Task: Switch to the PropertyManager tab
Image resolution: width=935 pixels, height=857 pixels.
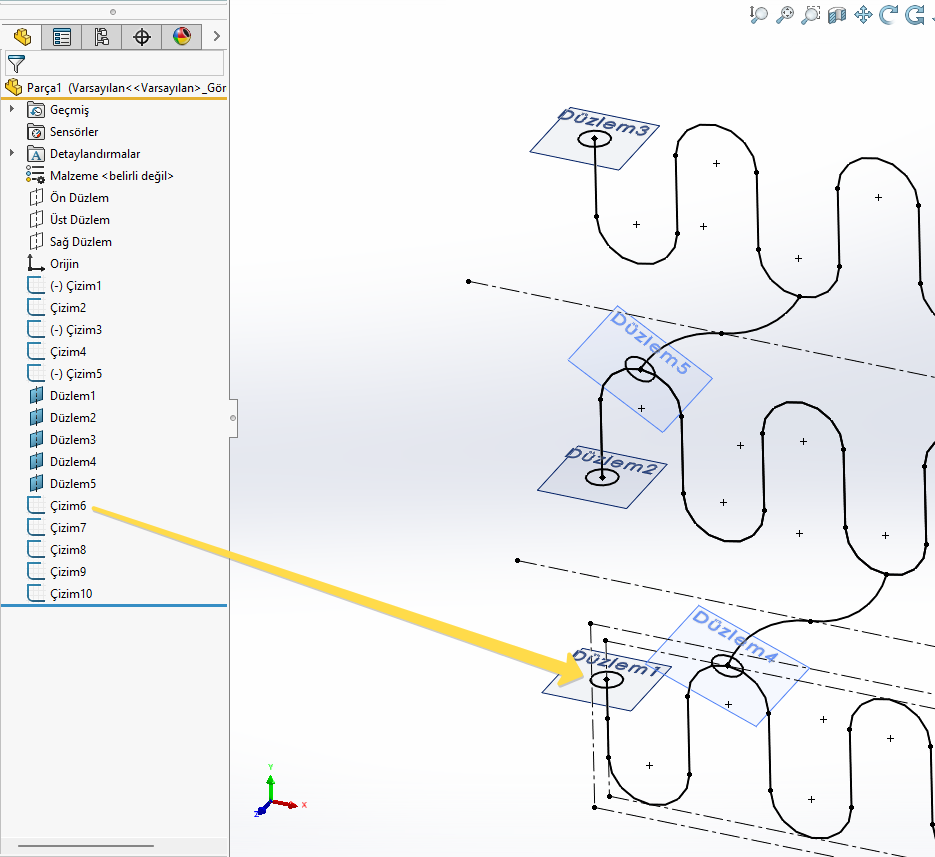Action: pyautogui.click(x=62, y=37)
